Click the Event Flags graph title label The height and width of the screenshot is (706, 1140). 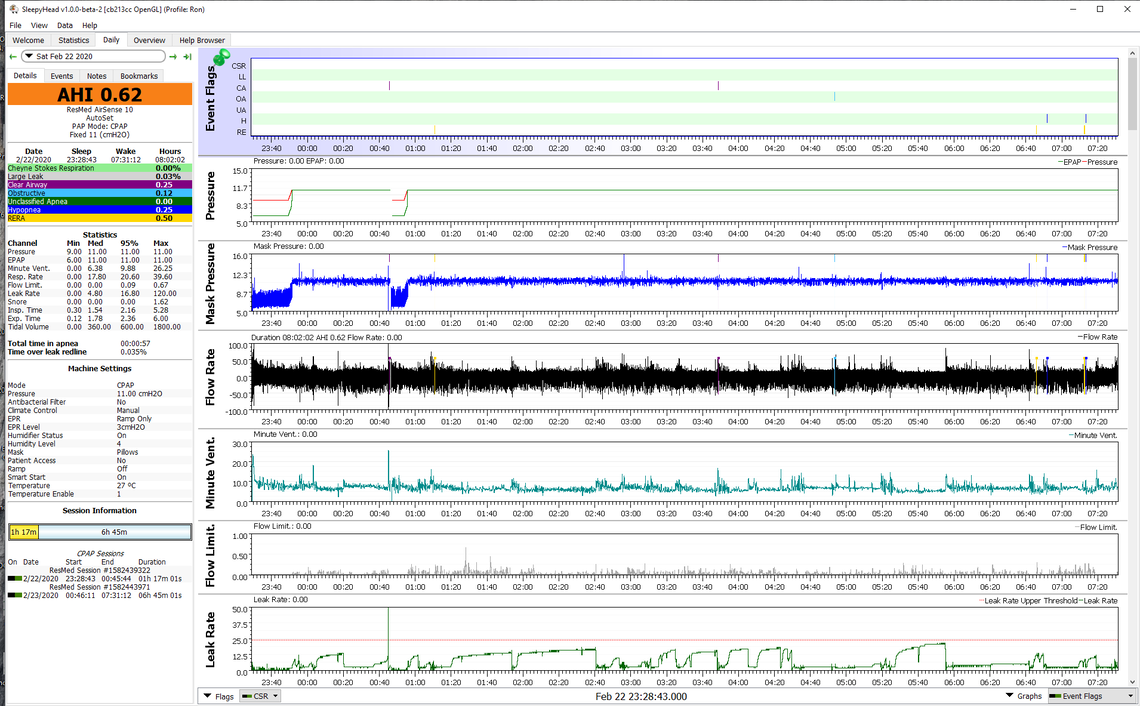pyautogui.click(x=210, y=98)
